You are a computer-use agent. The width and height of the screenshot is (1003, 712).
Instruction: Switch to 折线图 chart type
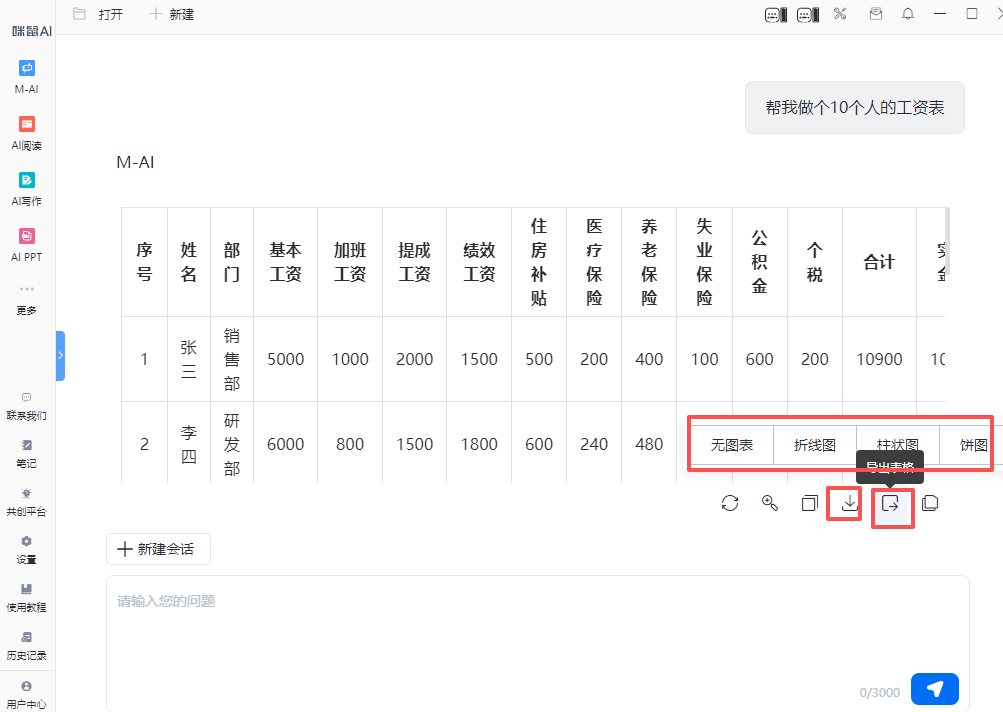tap(815, 445)
